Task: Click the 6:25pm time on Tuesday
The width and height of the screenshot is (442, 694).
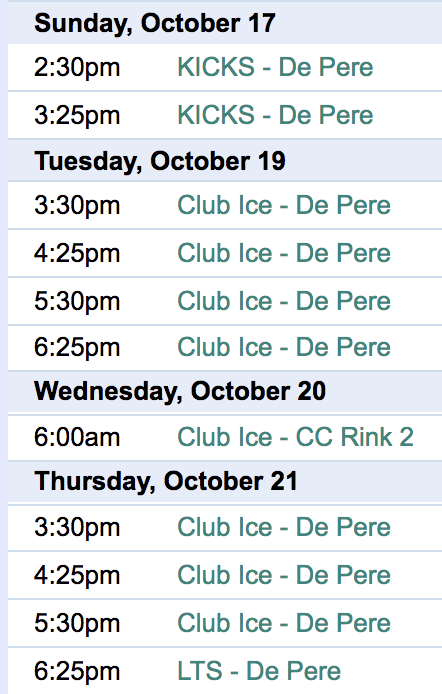Action: (x=77, y=347)
